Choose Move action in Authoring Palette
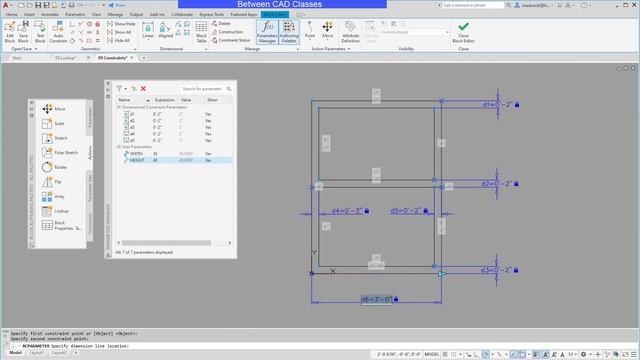The width and height of the screenshot is (640, 360). pos(54,109)
